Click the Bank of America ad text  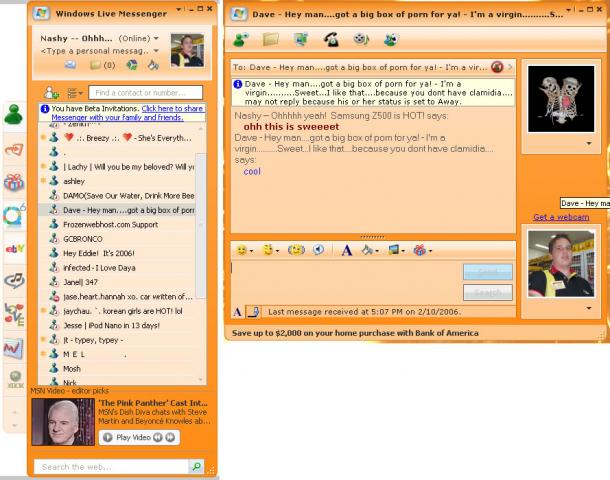(355, 333)
